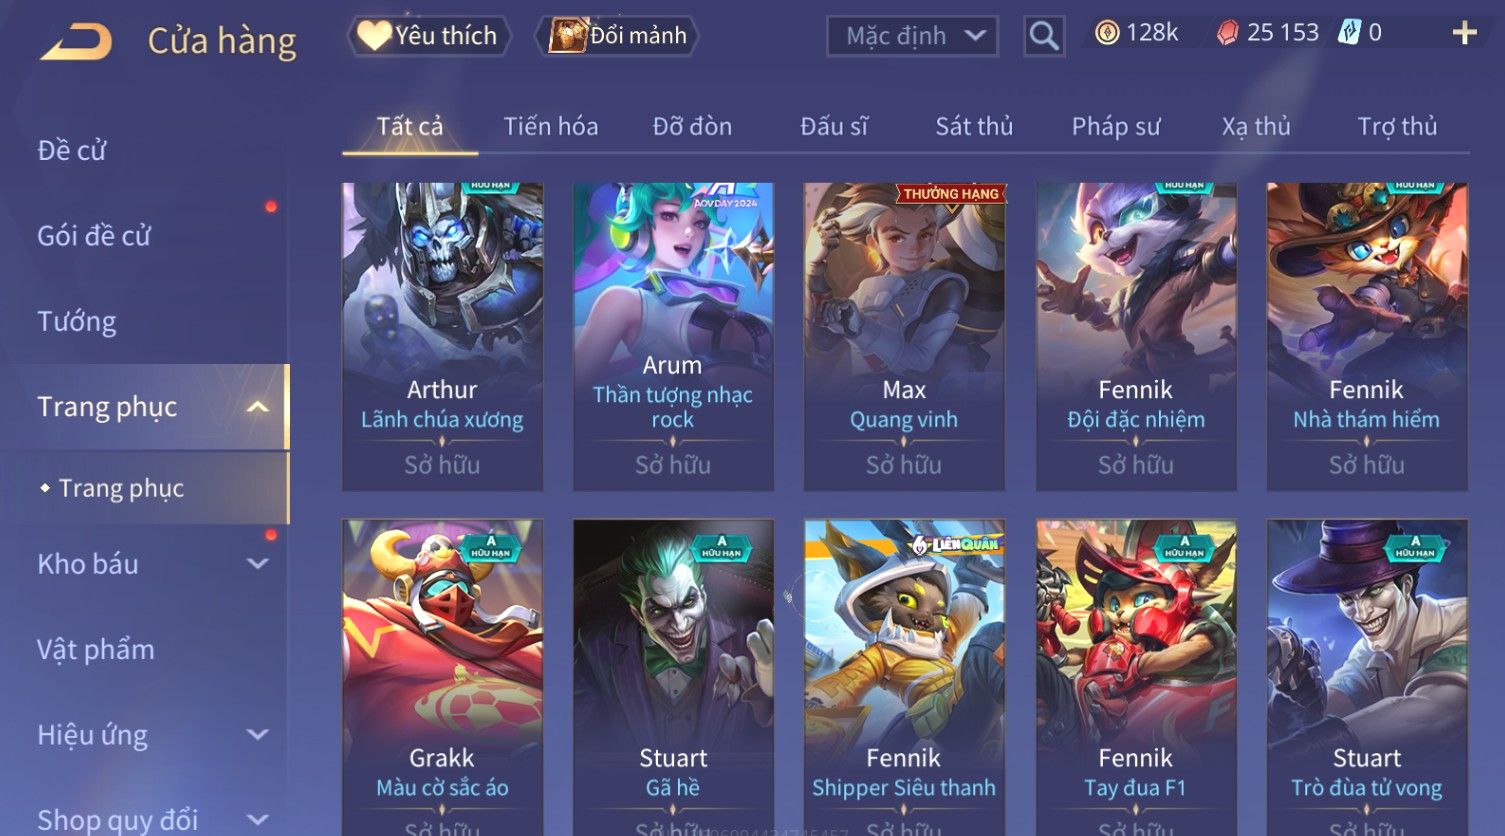This screenshot has height=836, width=1505.
Task: Expand the Kho báu sidebar section
Action: click(x=257, y=564)
